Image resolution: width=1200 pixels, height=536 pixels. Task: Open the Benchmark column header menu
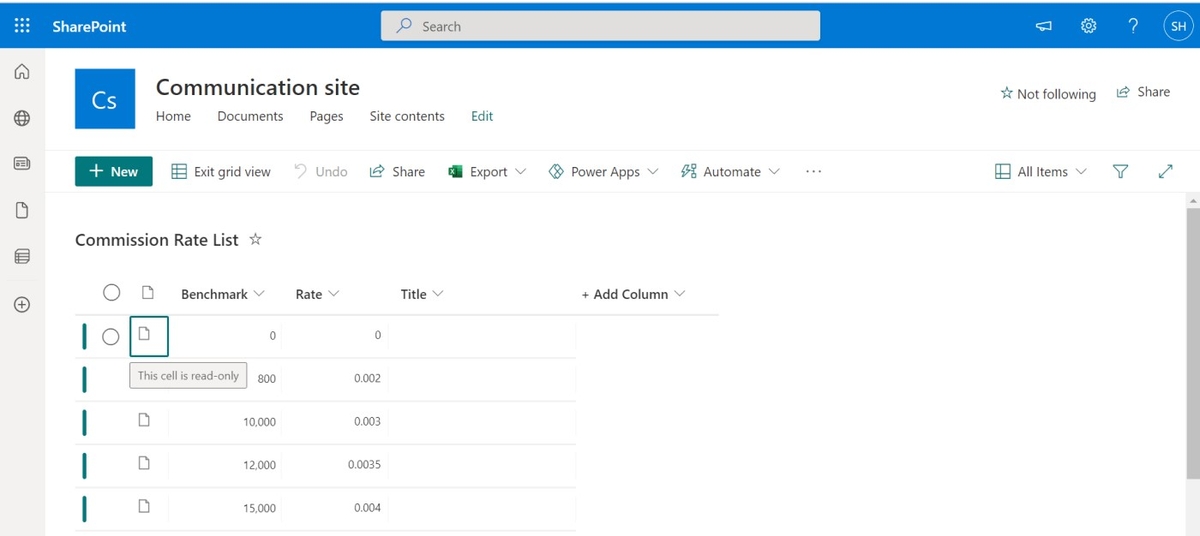(222, 294)
